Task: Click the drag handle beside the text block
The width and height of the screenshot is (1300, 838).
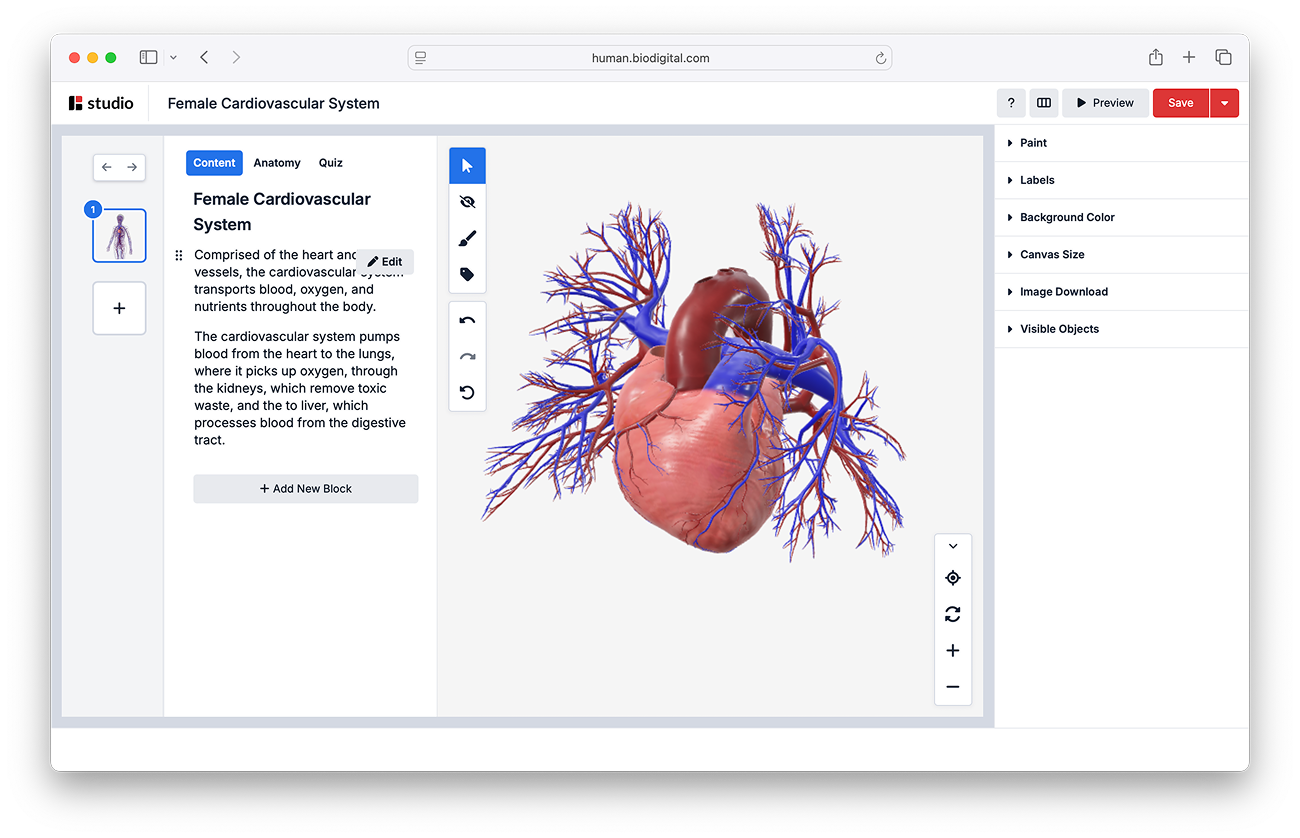Action: [x=179, y=255]
